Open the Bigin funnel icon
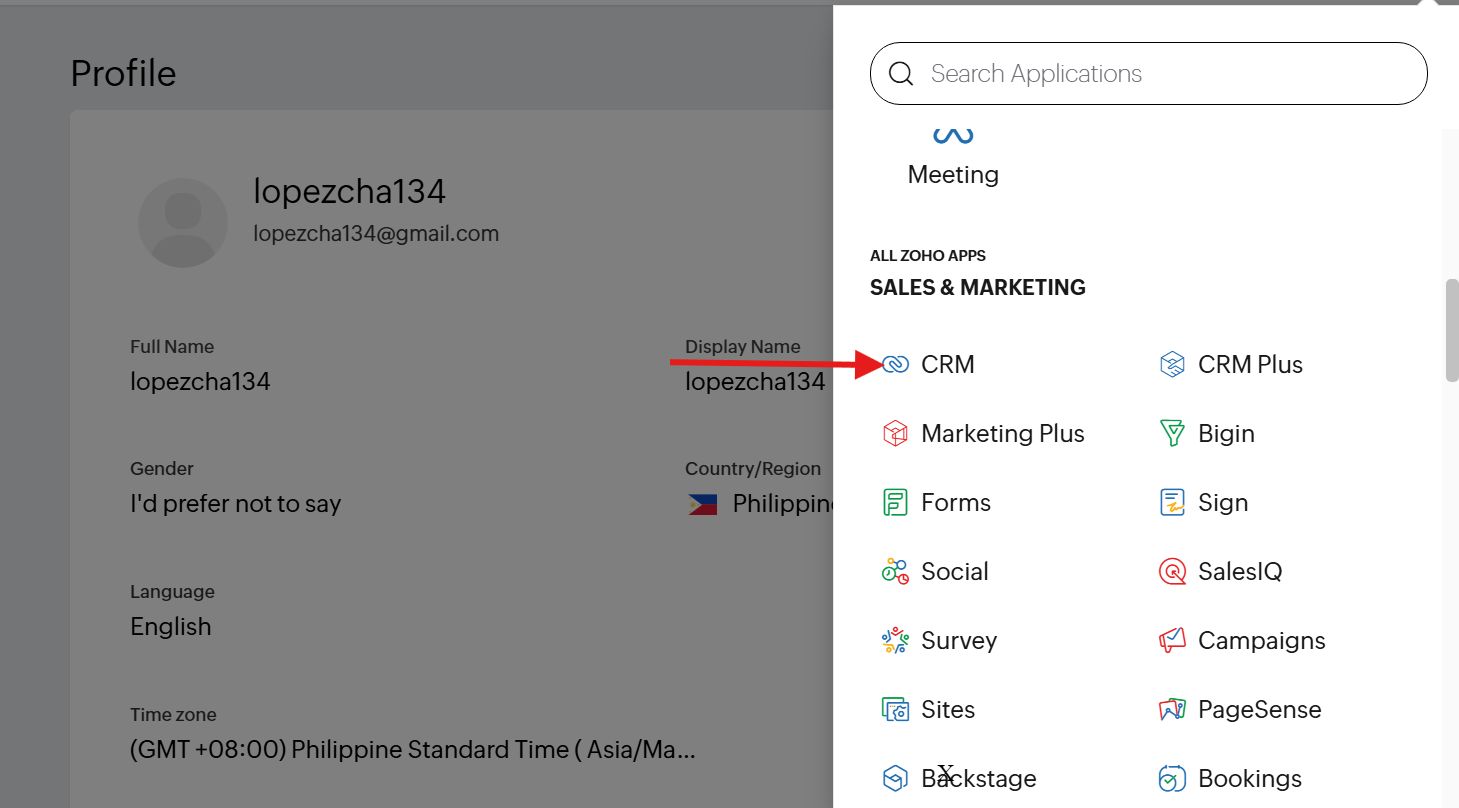This screenshot has width=1459, height=808. point(1172,434)
